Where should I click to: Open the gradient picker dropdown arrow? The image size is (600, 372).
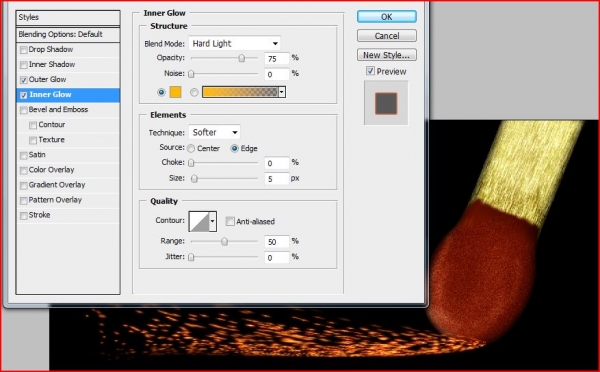[x=282, y=92]
